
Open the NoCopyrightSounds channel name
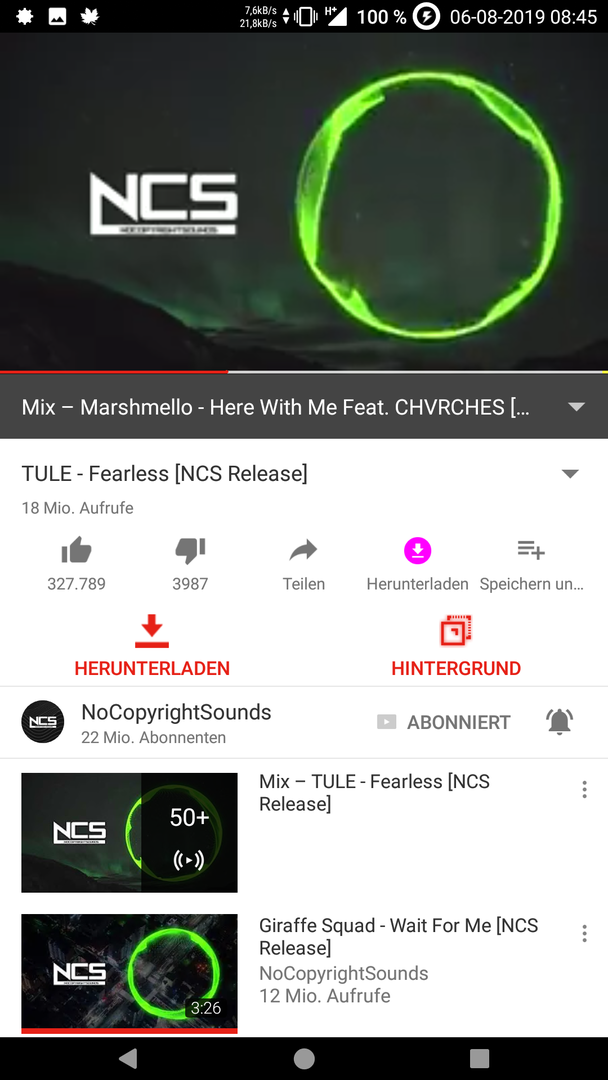coord(176,712)
